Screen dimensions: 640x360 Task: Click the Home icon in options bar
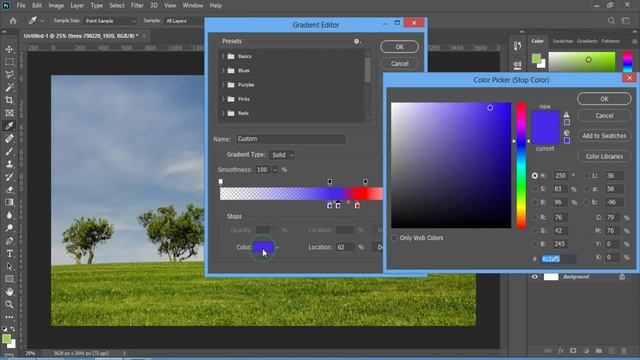(x=13, y=20)
